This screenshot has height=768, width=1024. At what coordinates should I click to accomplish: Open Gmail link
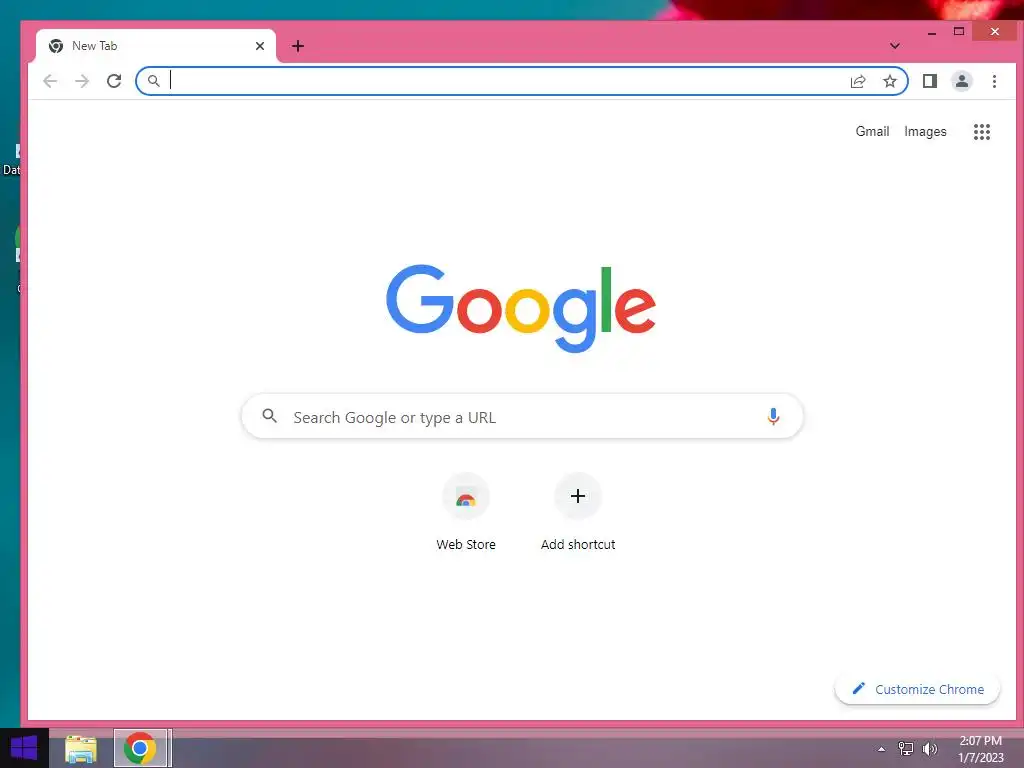pos(872,131)
